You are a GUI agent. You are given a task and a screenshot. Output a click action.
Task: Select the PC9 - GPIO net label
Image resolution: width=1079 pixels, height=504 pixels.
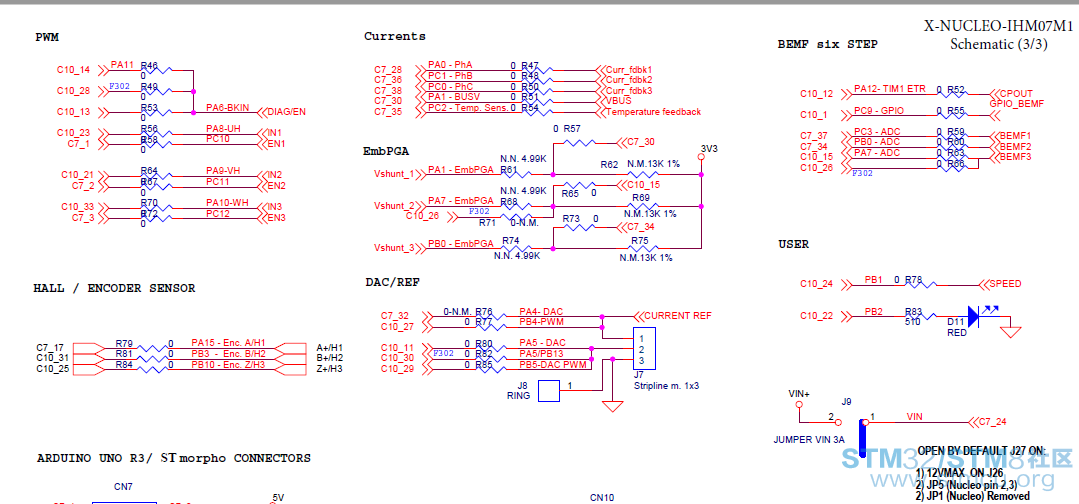[879, 110]
